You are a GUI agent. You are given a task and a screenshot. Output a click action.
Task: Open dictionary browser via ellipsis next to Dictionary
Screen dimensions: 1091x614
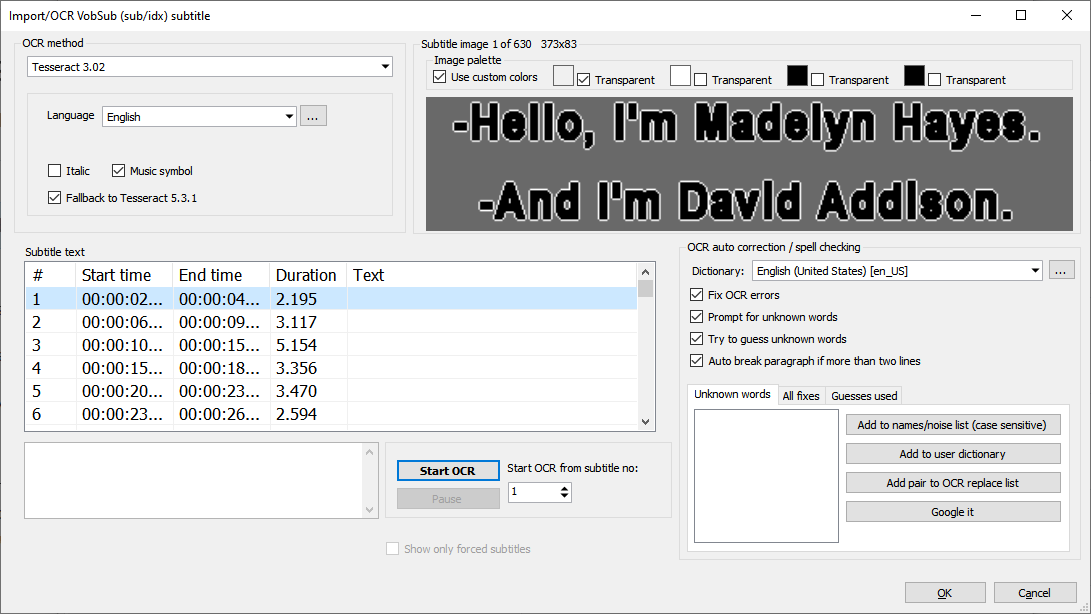(x=1062, y=269)
